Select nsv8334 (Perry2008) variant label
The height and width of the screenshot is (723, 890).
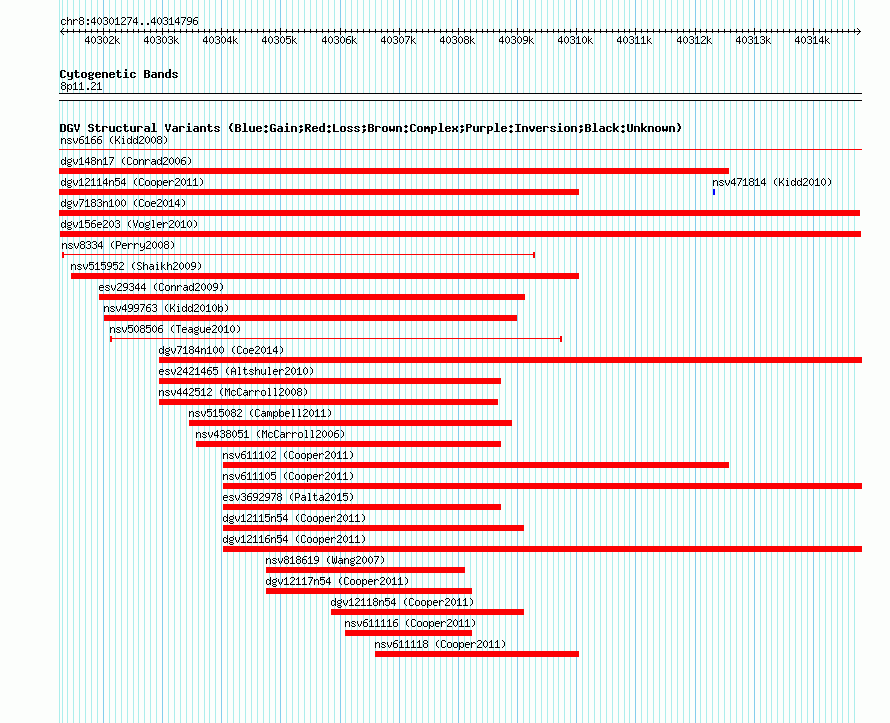[118, 245]
